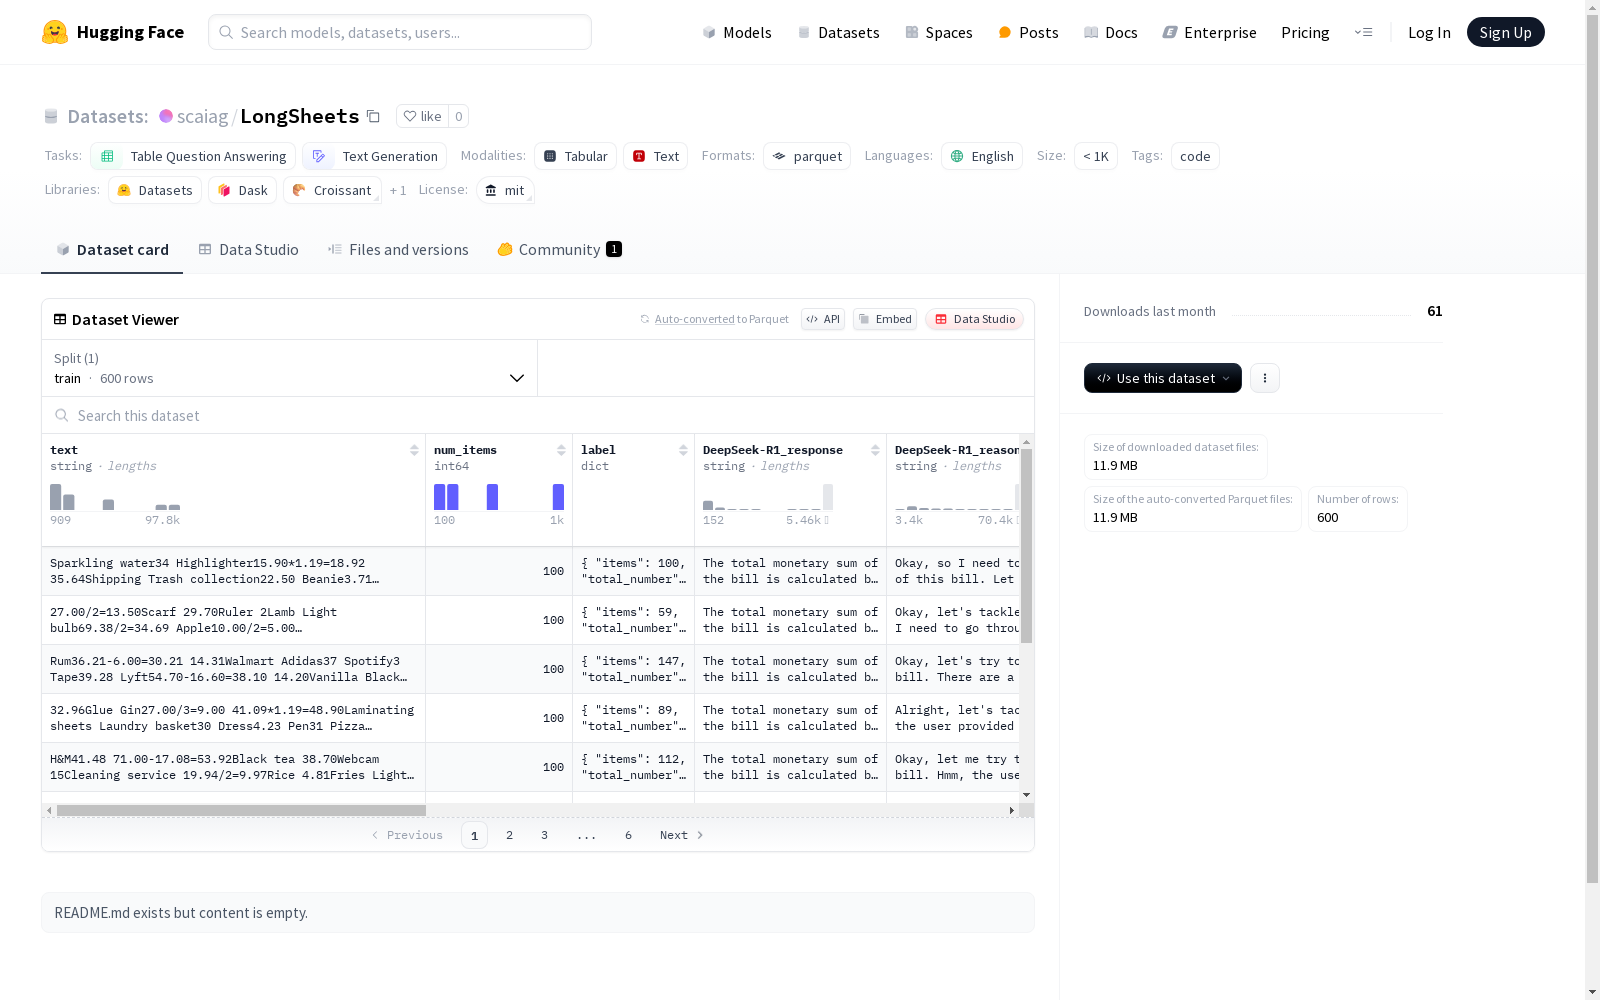Switch to Files and versions tab
Image resolution: width=1600 pixels, height=1000 pixels.
[398, 250]
